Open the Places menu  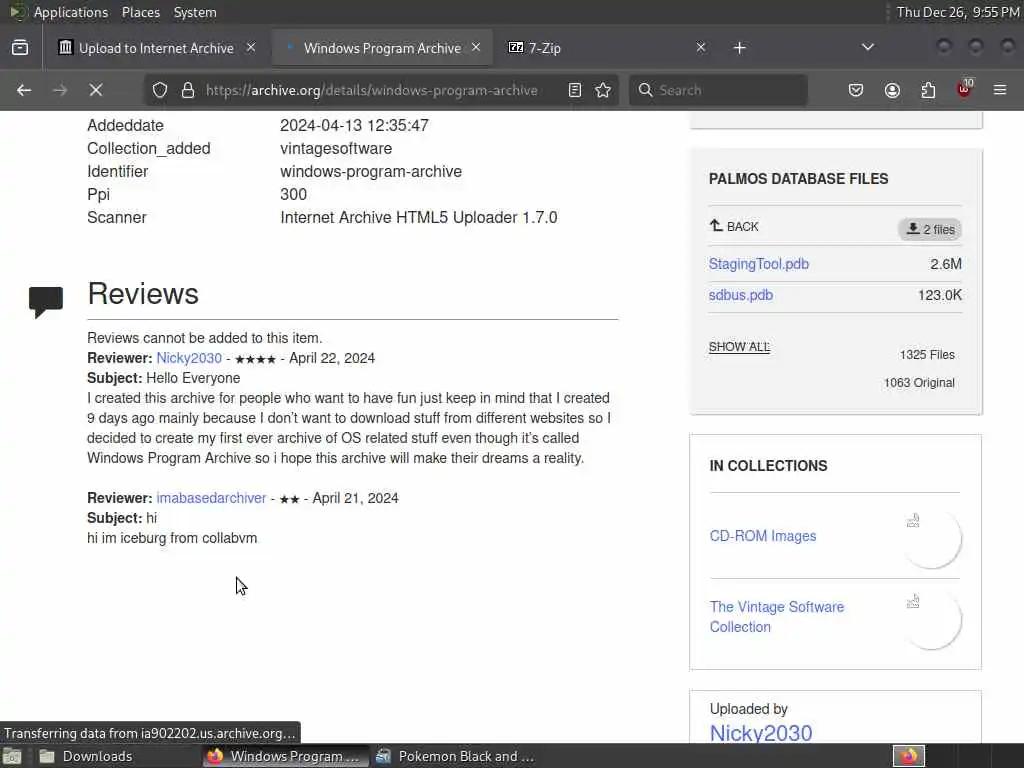pos(140,12)
